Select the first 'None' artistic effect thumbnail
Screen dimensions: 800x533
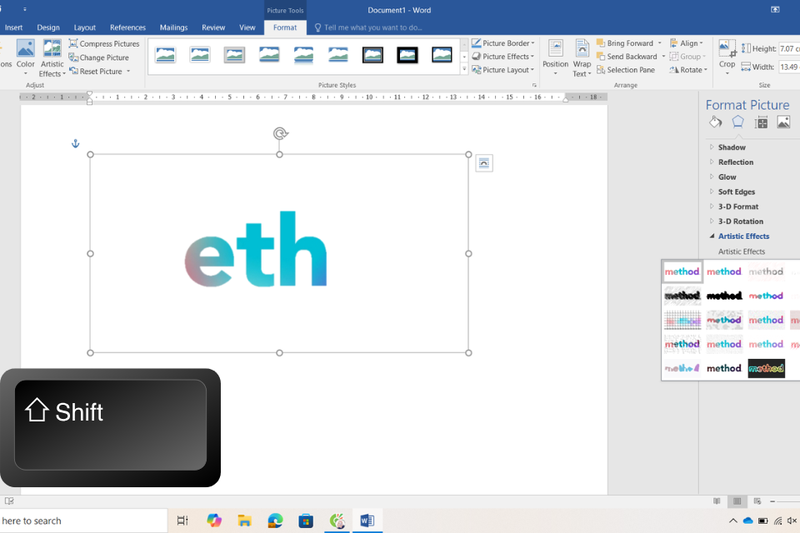pyautogui.click(x=682, y=271)
